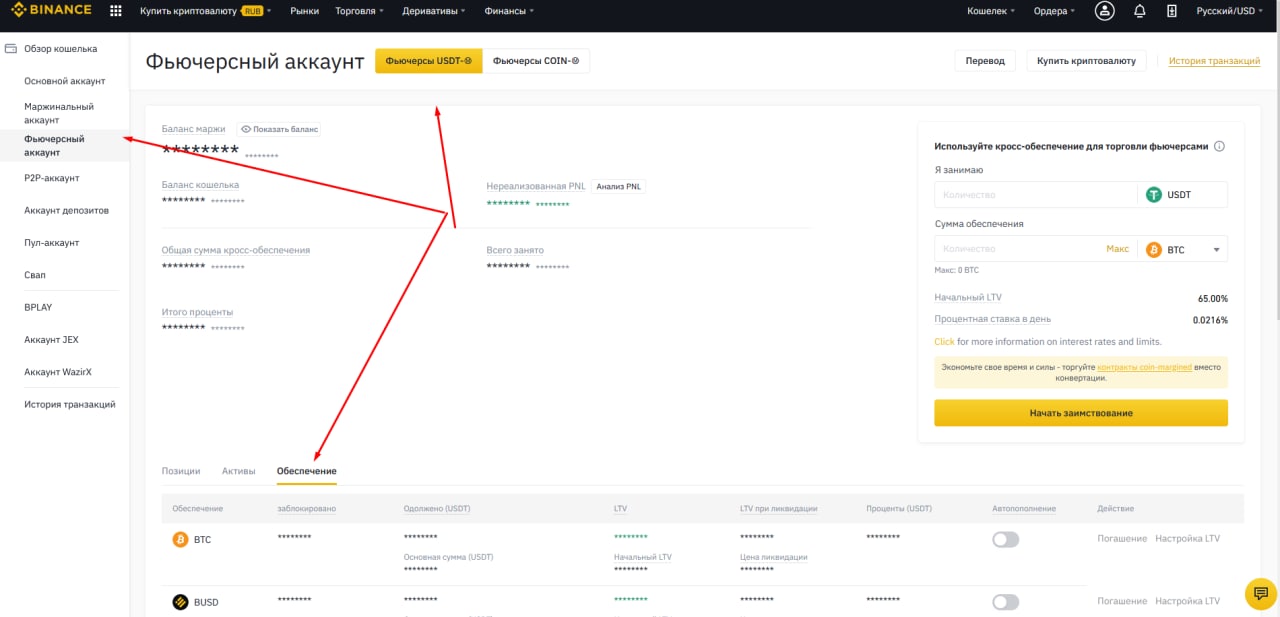Expand the Buy Crypto RUB dropdown
Image resolution: width=1280 pixels, height=617 pixels.
pyautogui.click(x=205, y=11)
